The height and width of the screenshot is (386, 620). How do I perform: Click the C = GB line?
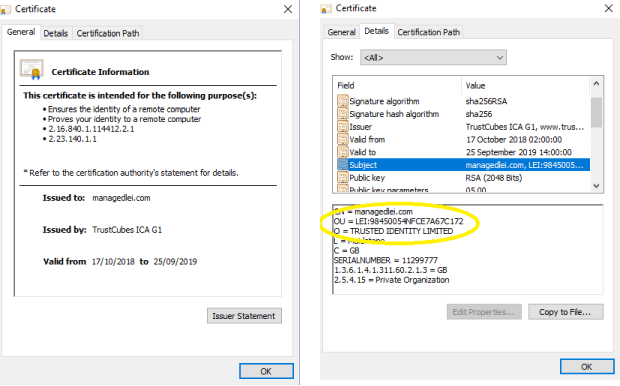(346, 250)
